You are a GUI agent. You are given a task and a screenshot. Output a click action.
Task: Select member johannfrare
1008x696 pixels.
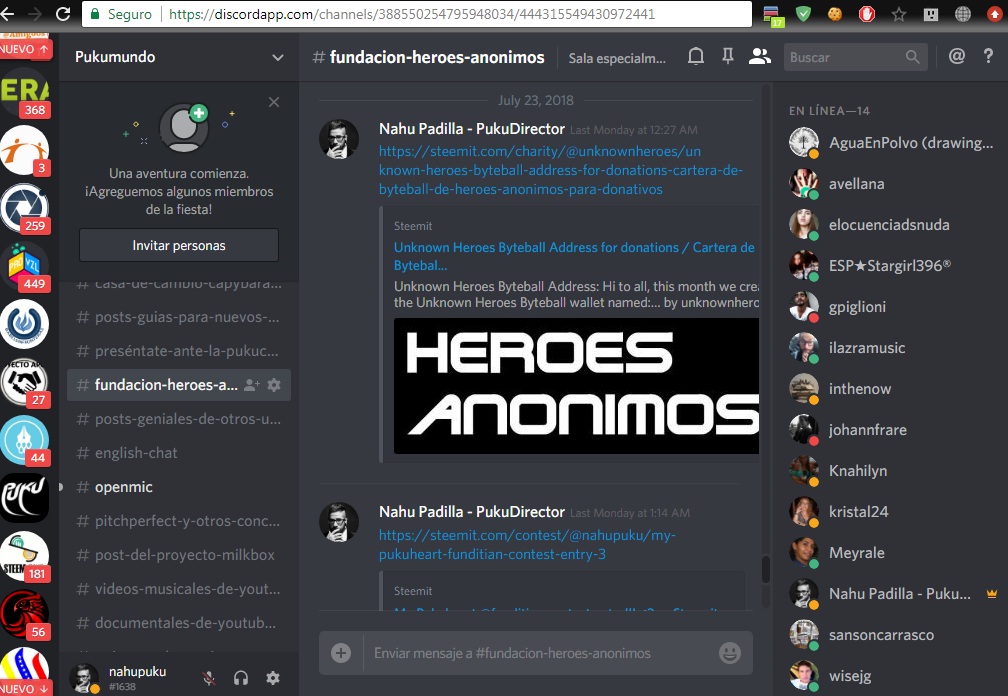point(890,430)
